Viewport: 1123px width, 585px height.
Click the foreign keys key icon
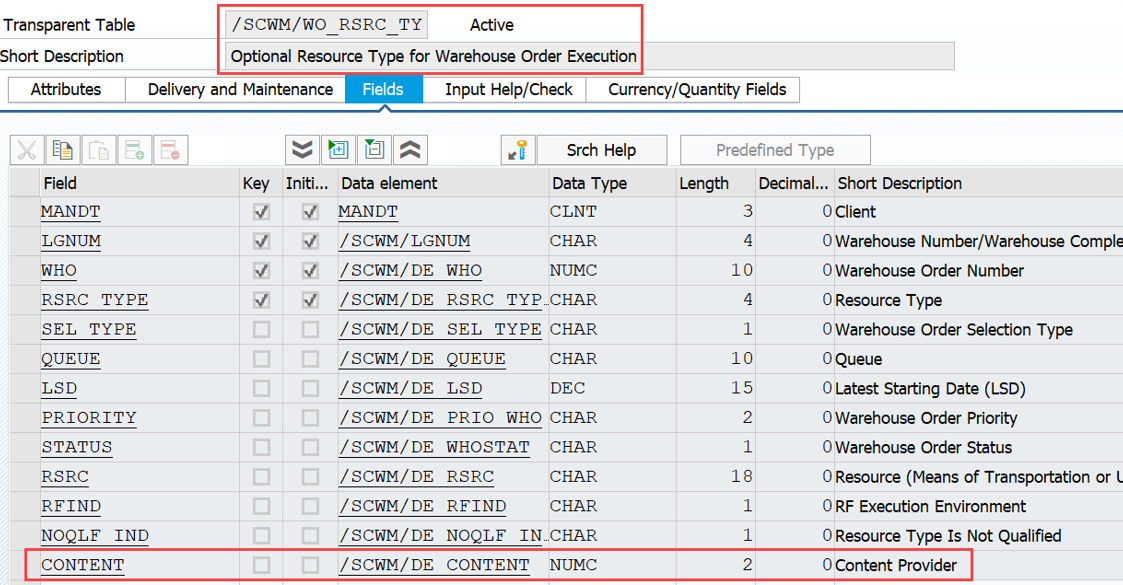pos(518,150)
